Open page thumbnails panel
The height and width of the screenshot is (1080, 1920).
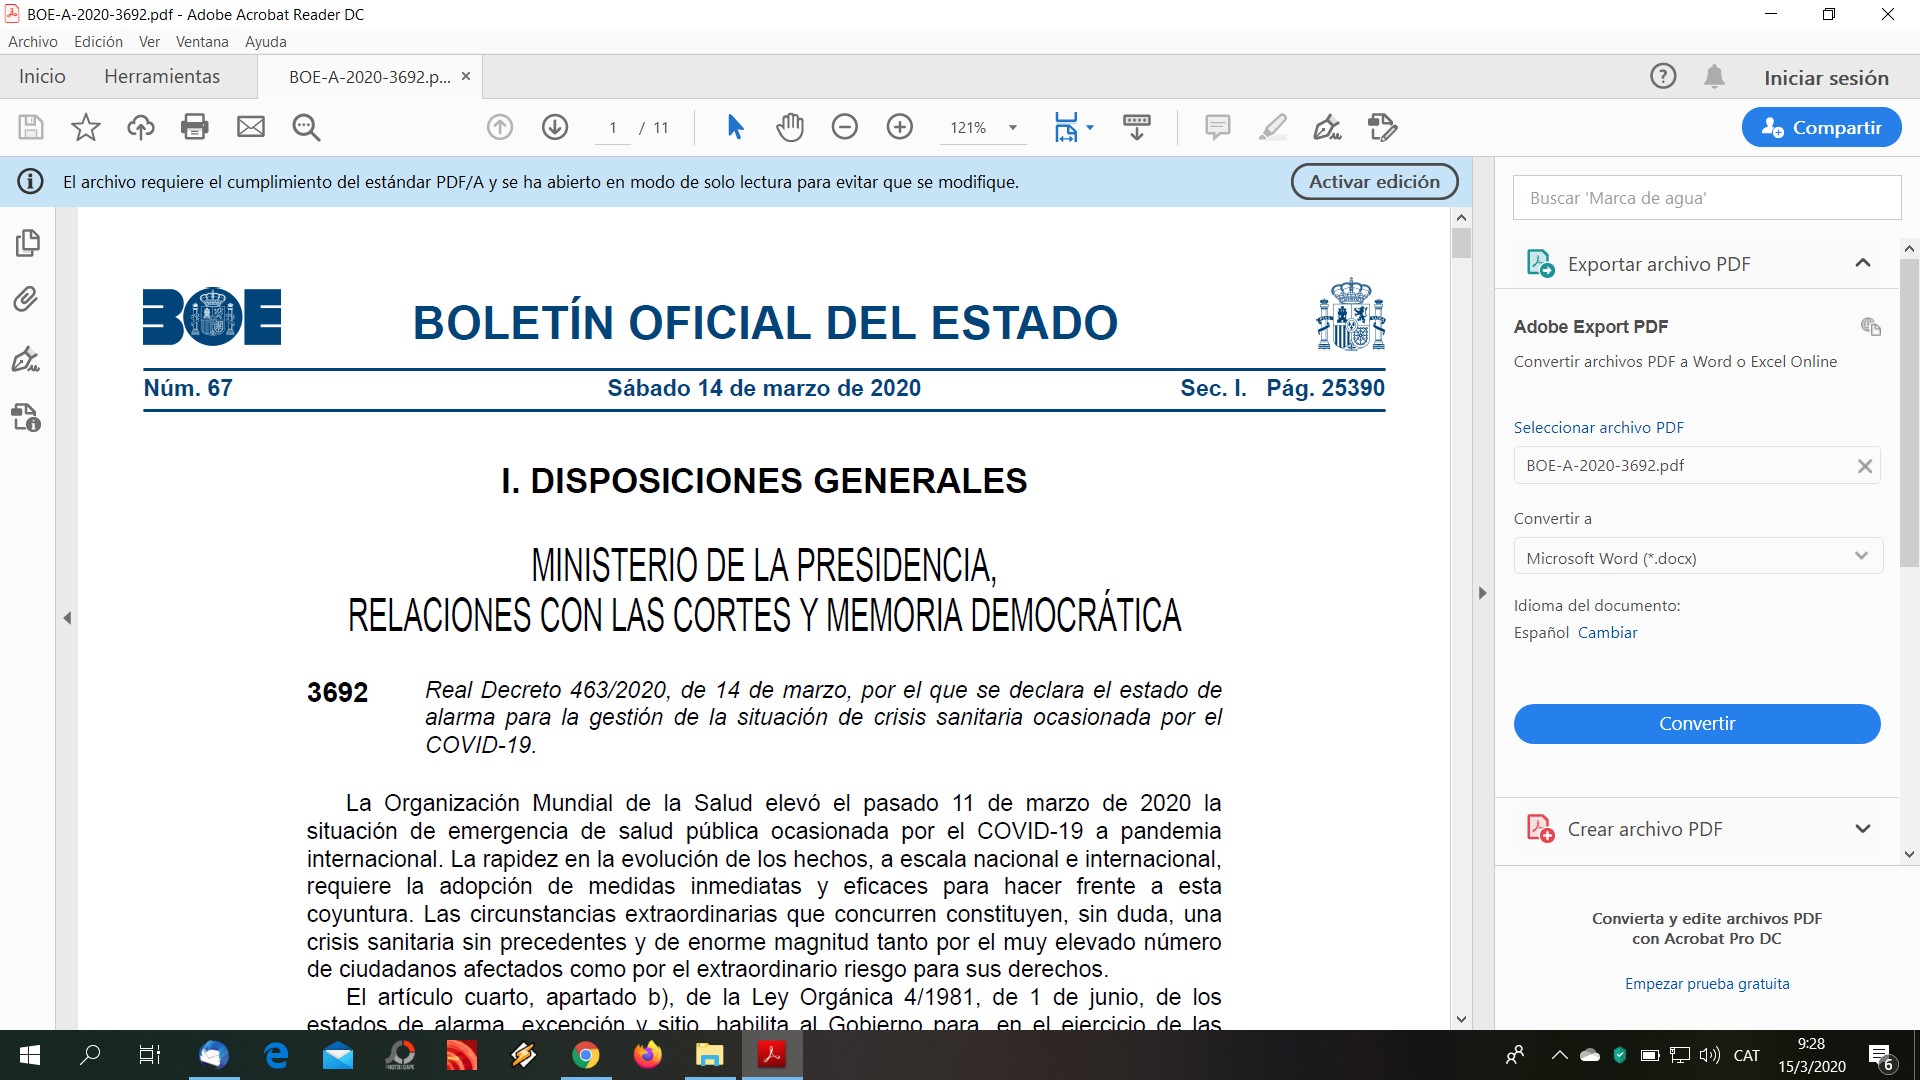tap(27, 243)
